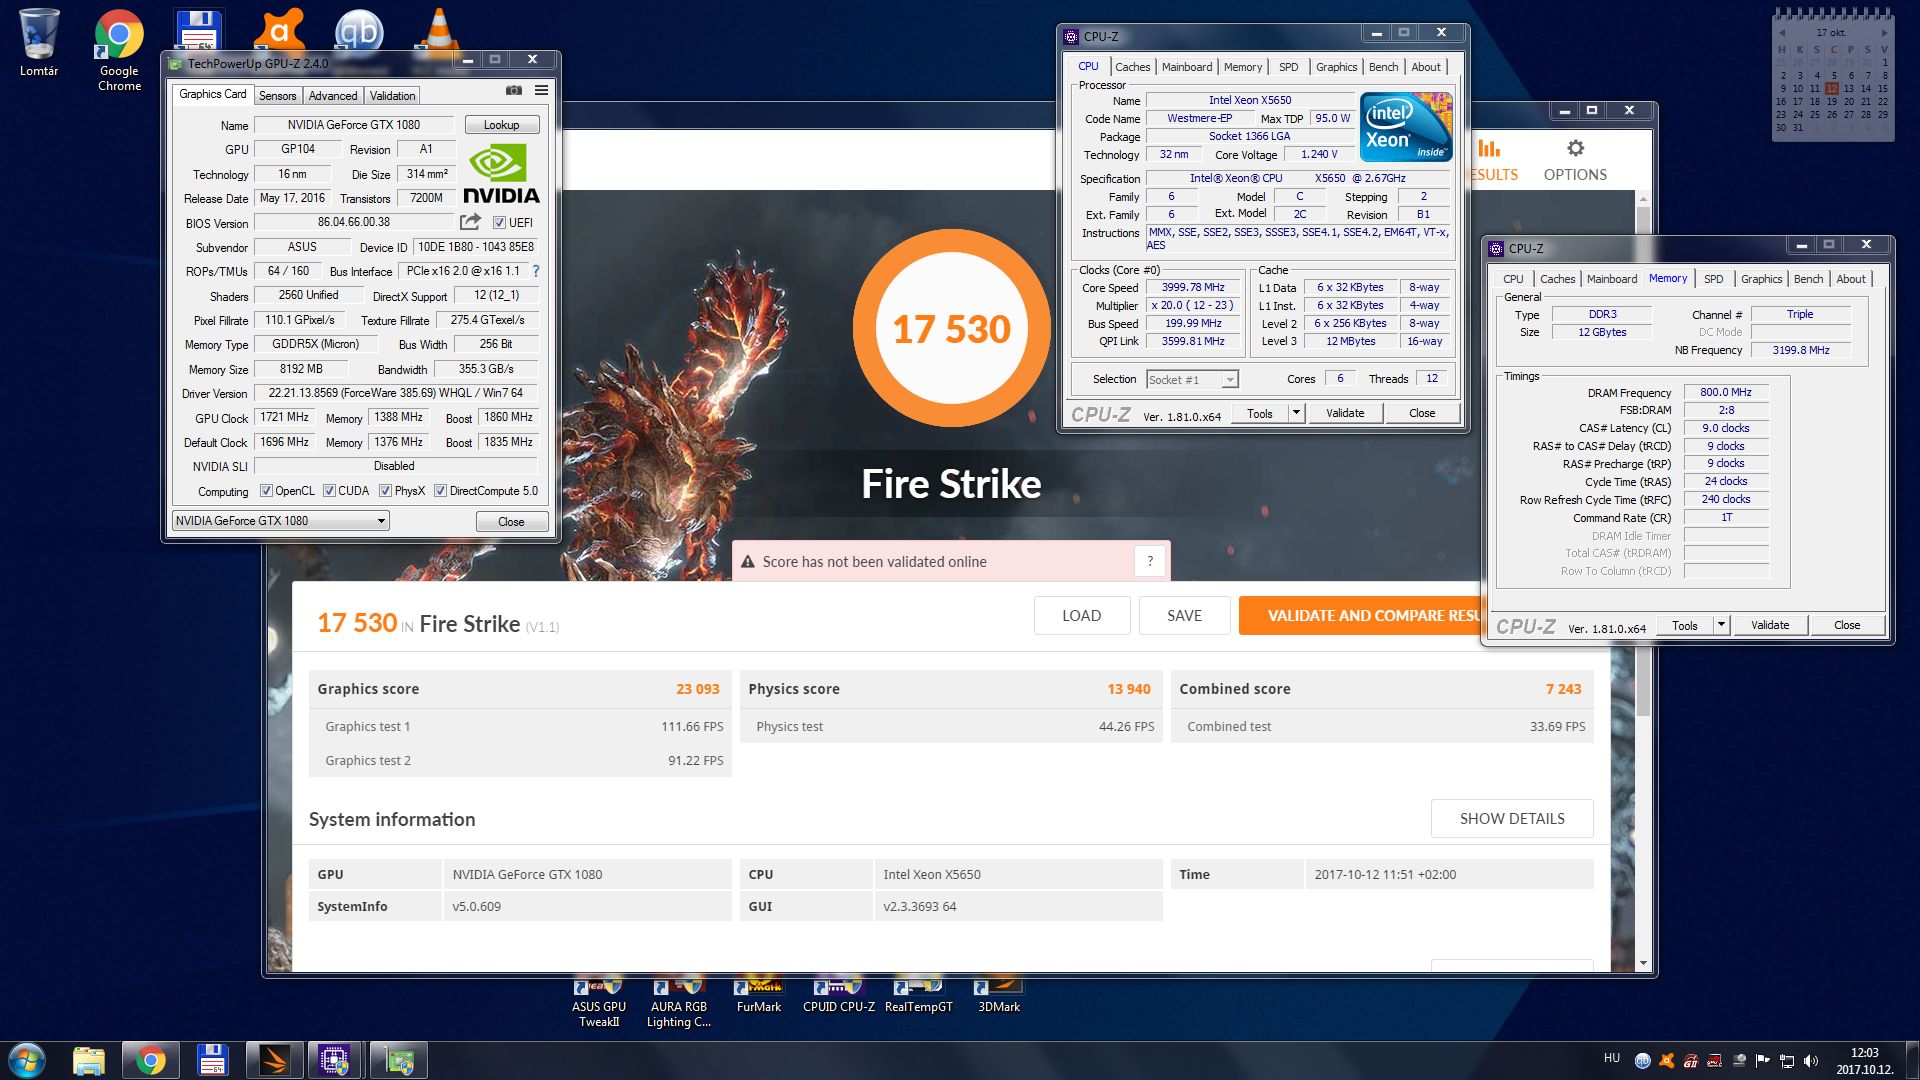Open the GPU-Z hamburger menu icon

tap(541, 91)
